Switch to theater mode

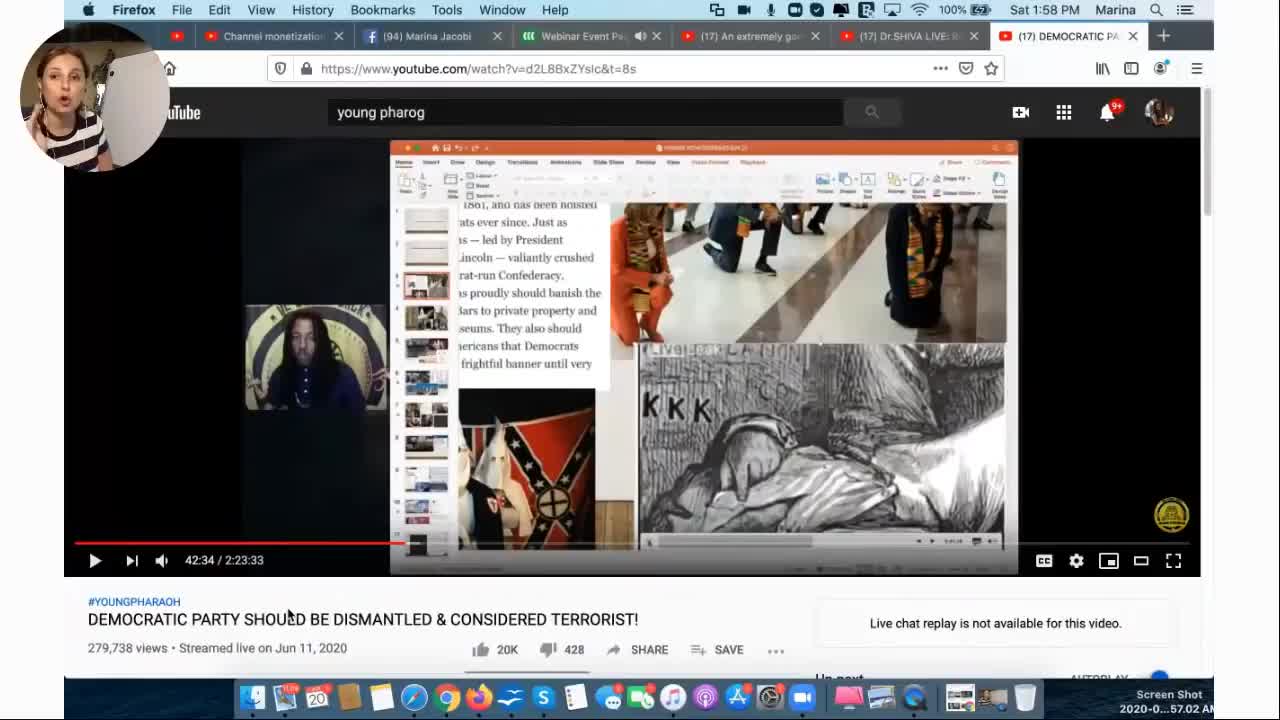tap(1141, 561)
